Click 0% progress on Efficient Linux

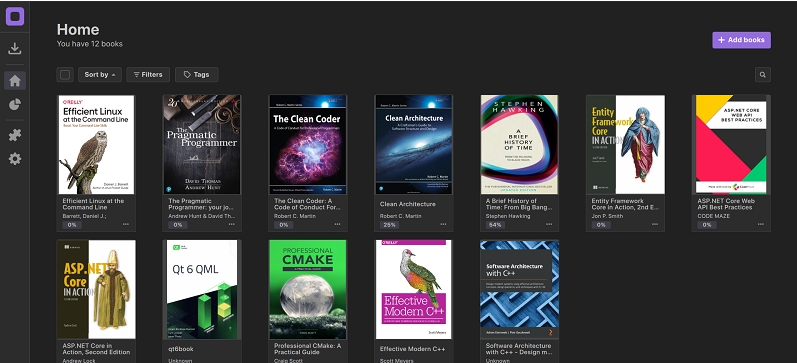point(72,225)
